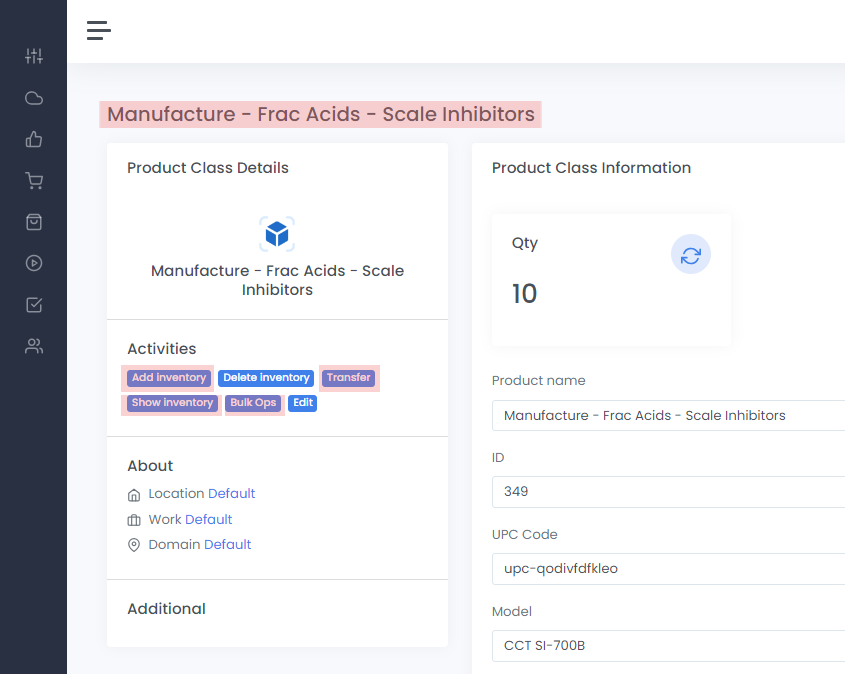This screenshot has width=845, height=674.
Task: Click the blue product cube image
Action: click(x=277, y=234)
